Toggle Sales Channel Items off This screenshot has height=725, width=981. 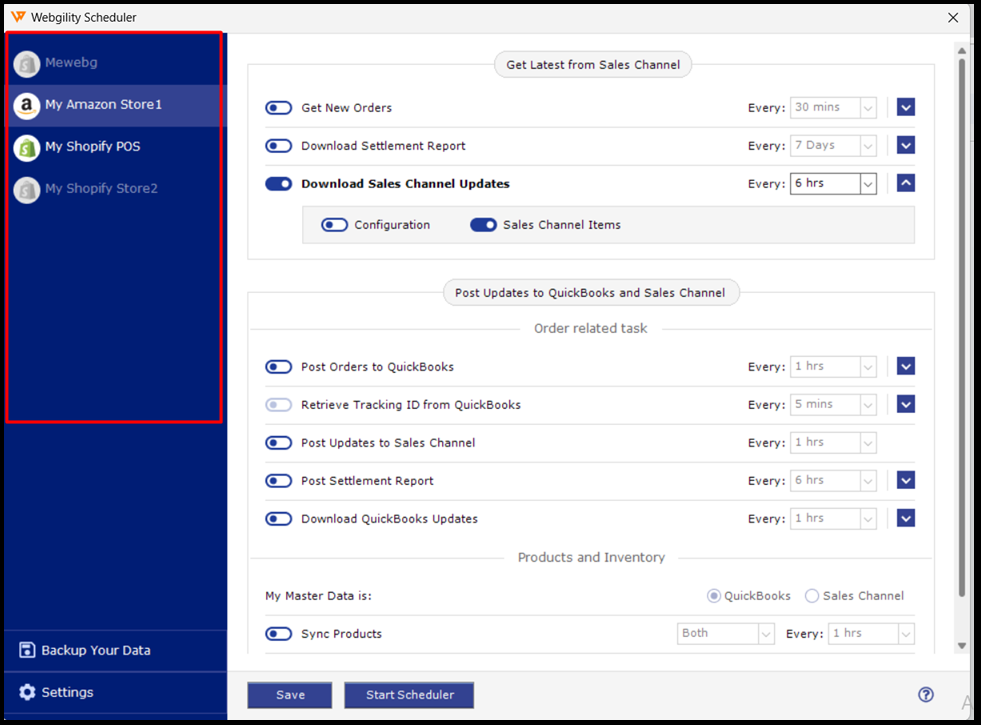pos(483,225)
